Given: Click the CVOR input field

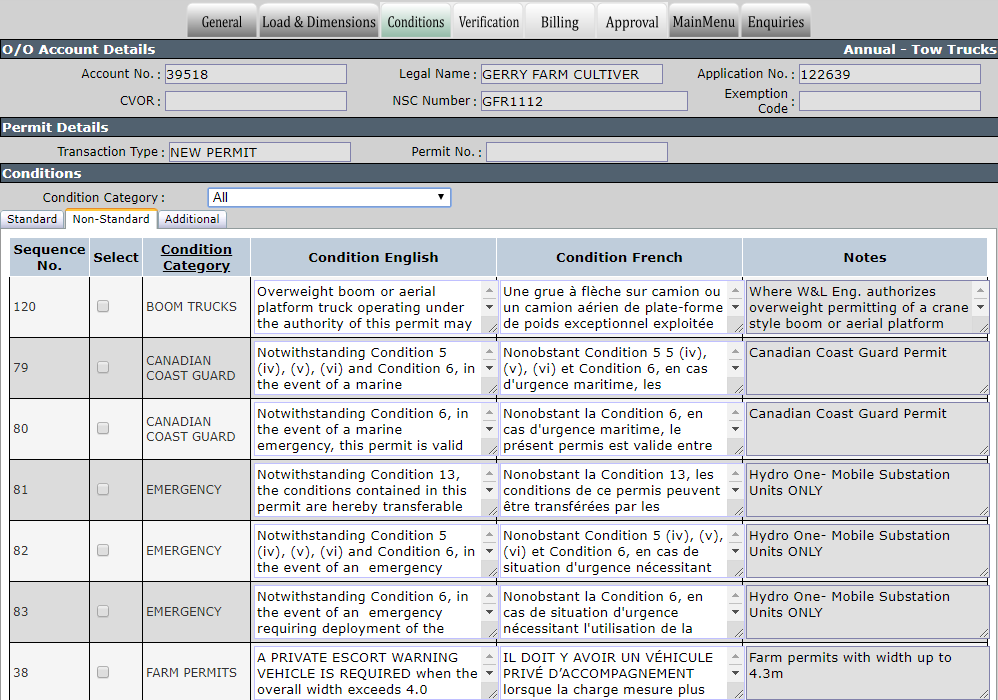Looking at the screenshot, I should [x=256, y=101].
